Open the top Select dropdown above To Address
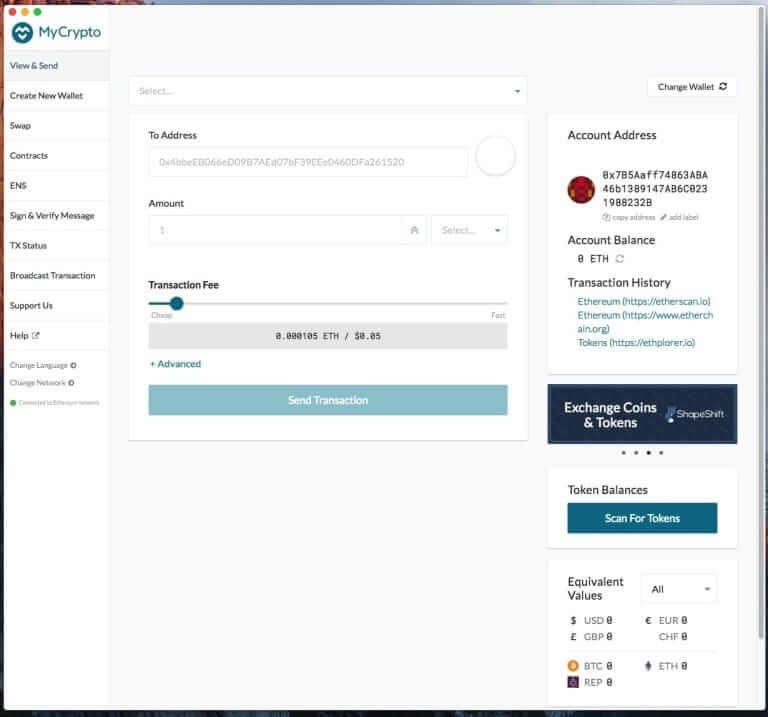The image size is (768, 717). pyautogui.click(x=328, y=91)
